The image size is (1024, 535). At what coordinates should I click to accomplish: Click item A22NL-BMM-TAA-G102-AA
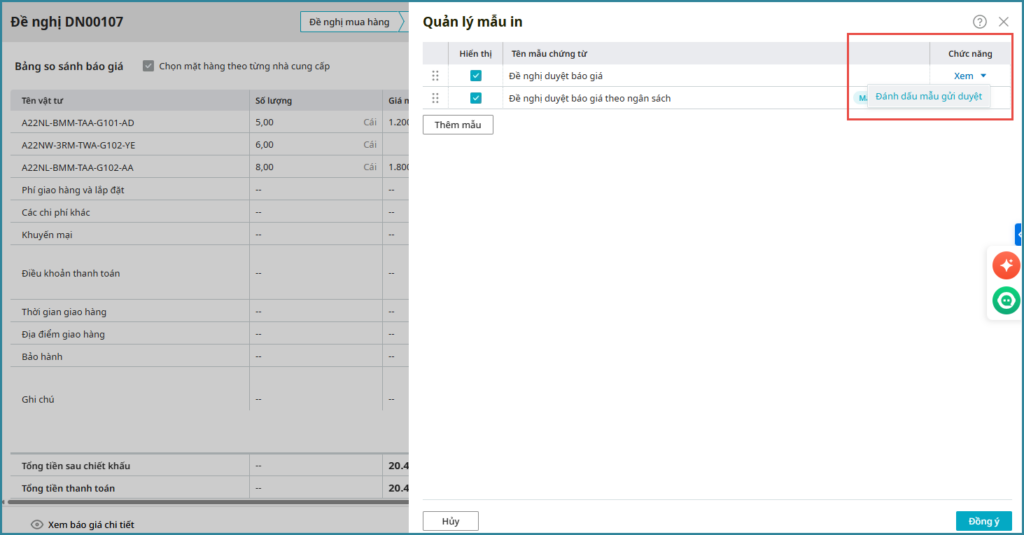point(77,167)
